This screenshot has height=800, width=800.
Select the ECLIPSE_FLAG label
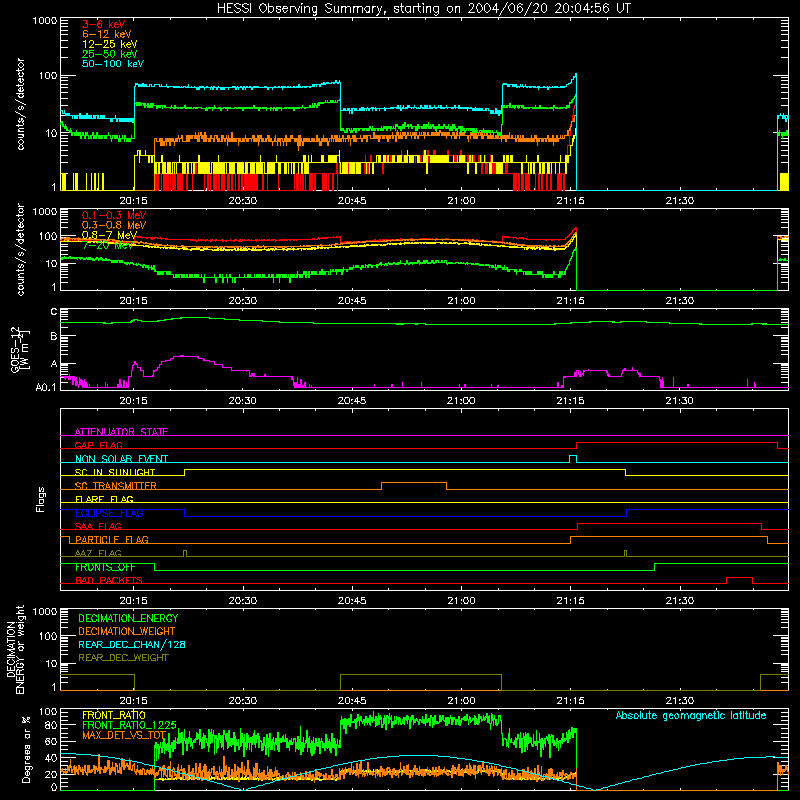pos(109,513)
